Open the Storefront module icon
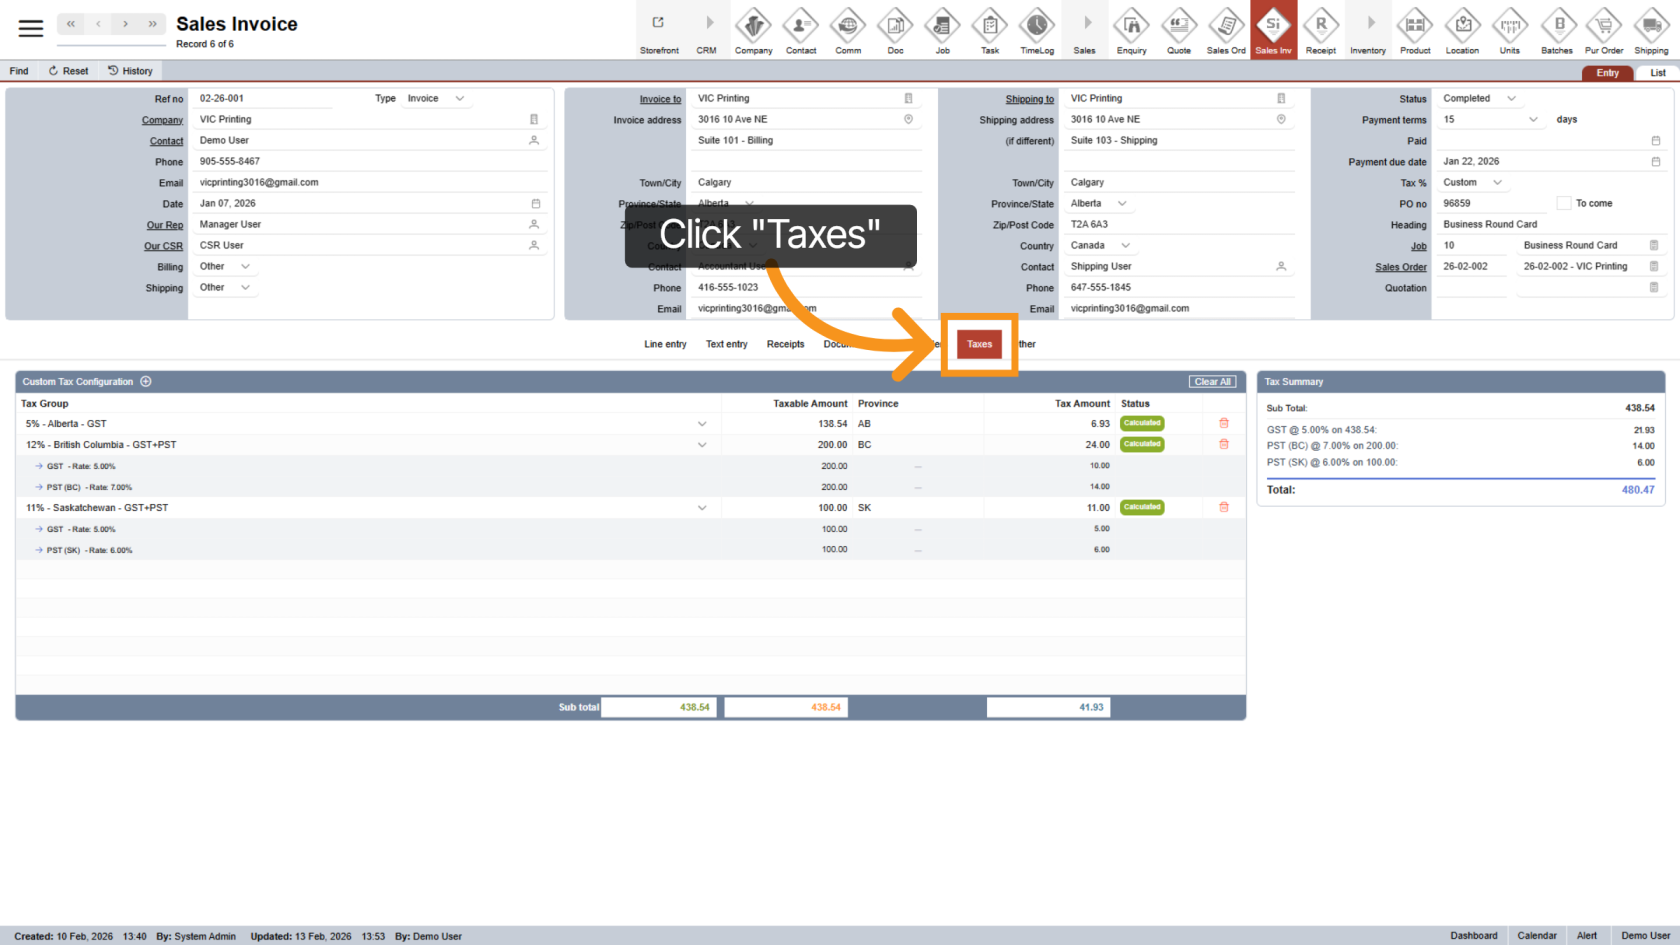The height and width of the screenshot is (945, 1680). pos(659,30)
